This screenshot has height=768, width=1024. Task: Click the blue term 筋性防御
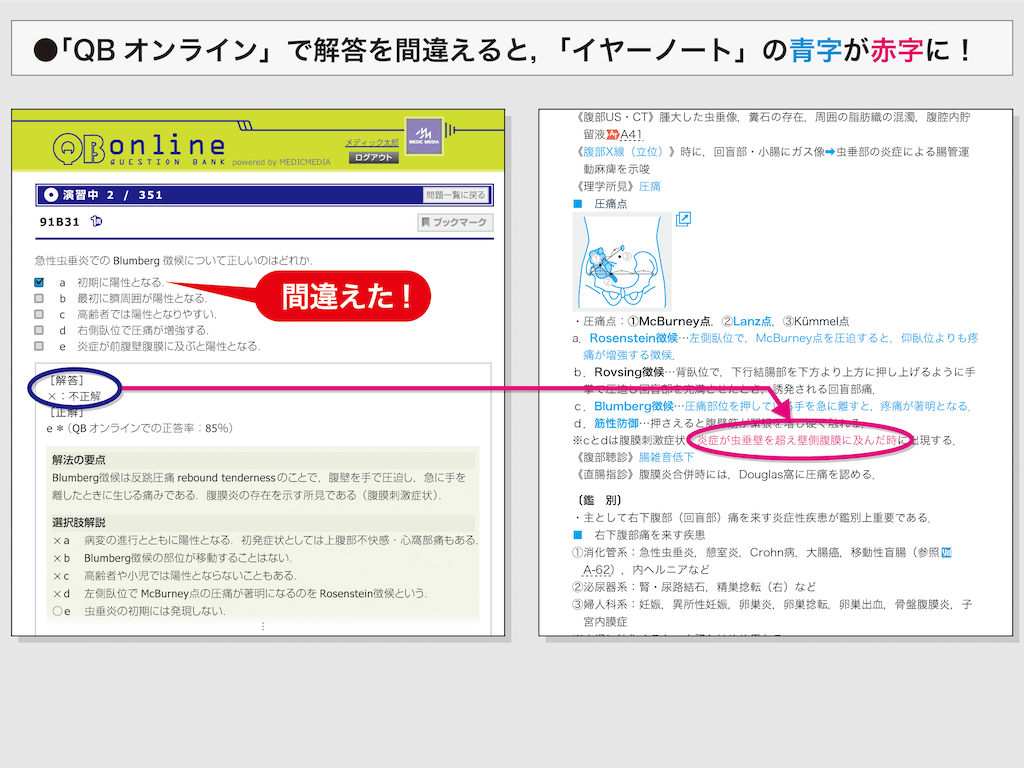(x=616, y=423)
